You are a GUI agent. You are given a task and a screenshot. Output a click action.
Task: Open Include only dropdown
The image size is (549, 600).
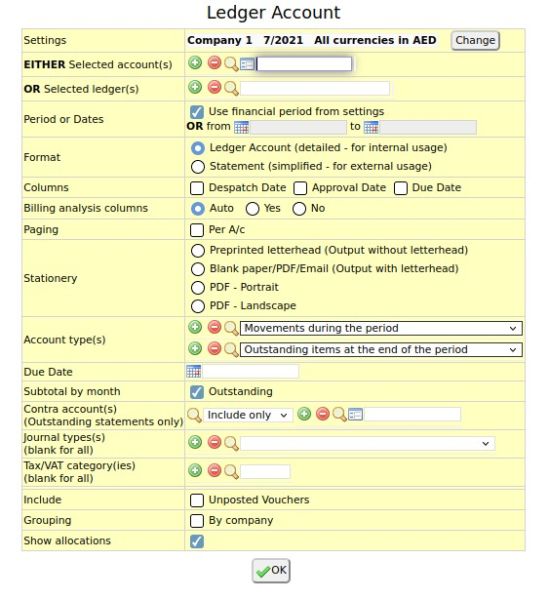[x=248, y=415]
